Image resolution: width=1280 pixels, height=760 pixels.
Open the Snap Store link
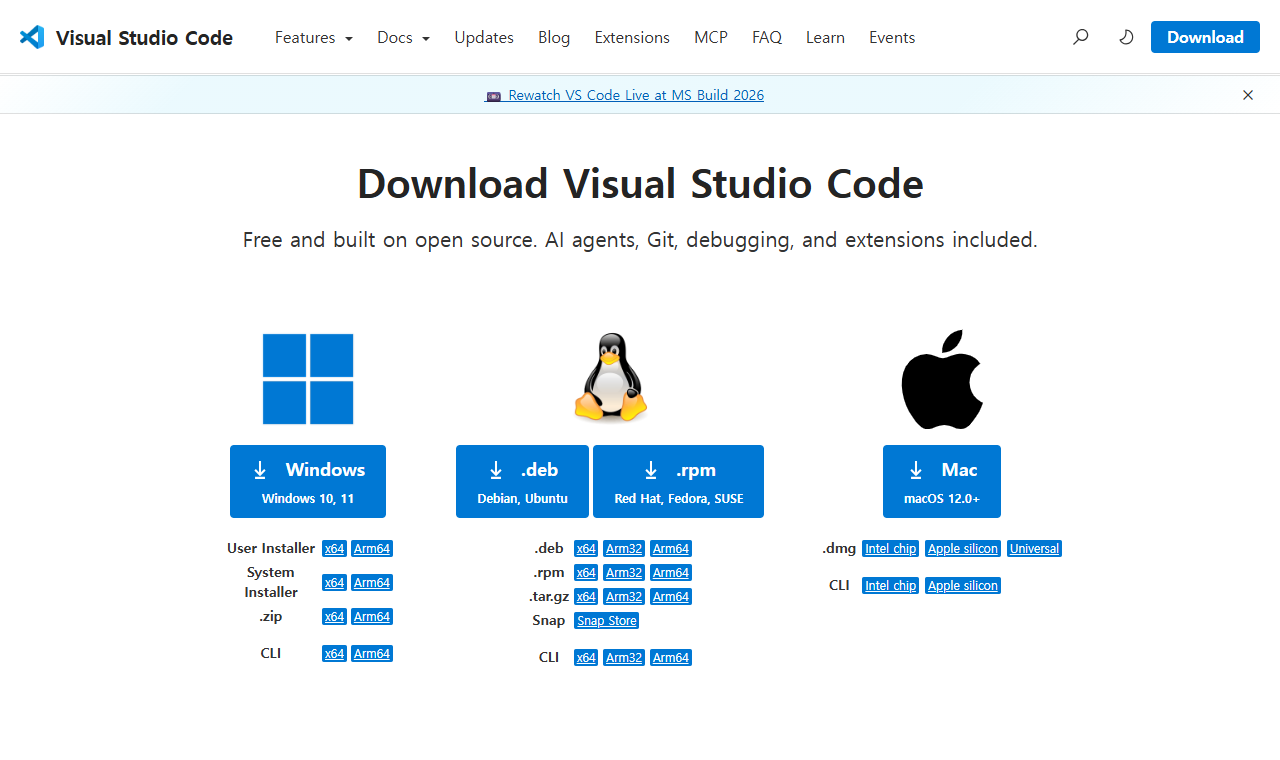pos(607,621)
